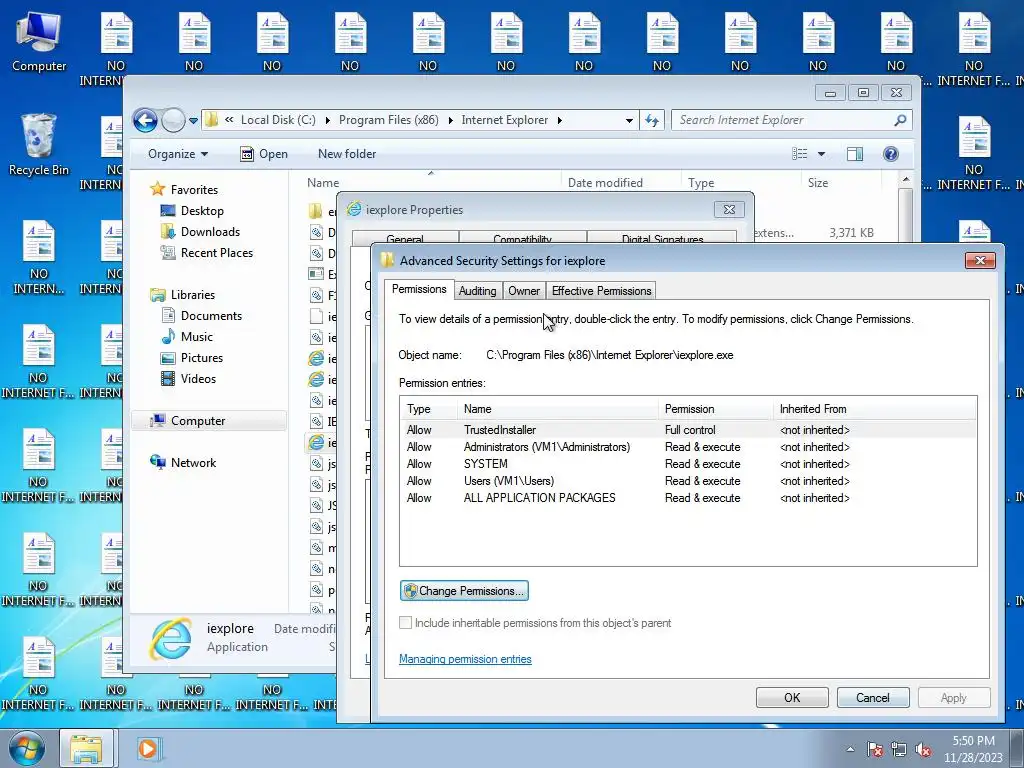Select Computer in the navigation pane

(x=209, y=421)
